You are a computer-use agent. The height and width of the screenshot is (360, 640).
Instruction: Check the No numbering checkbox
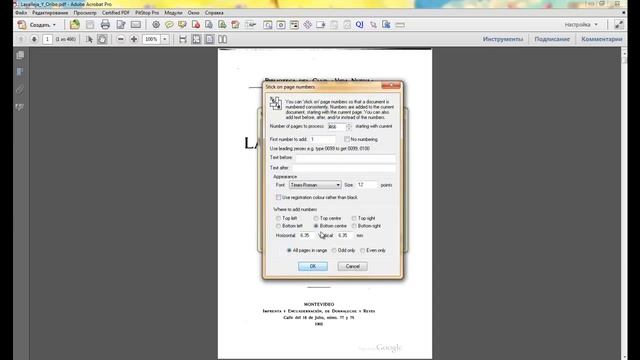pyautogui.click(x=347, y=139)
